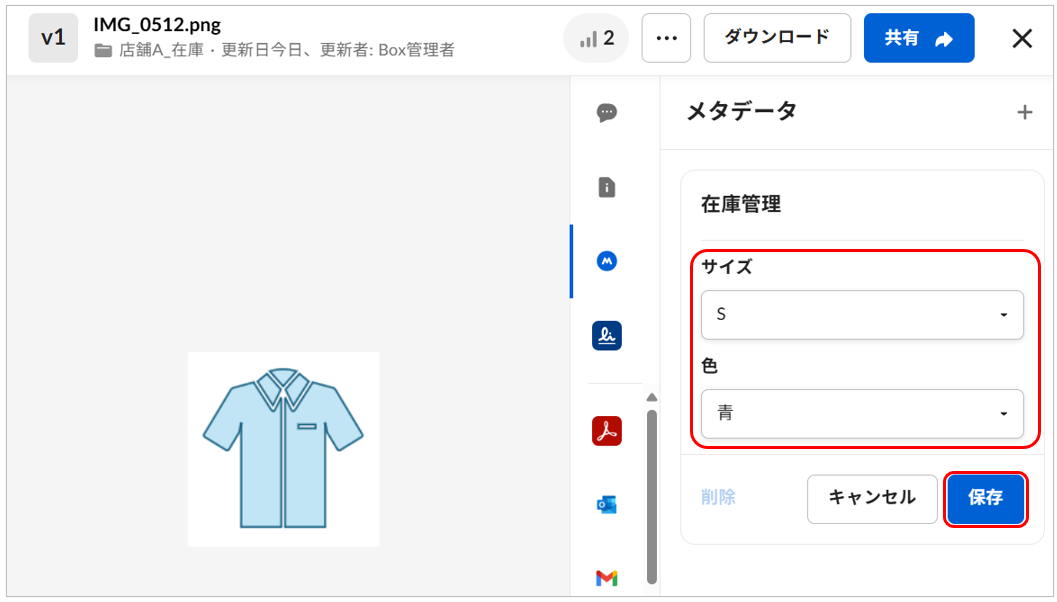Click the sidebar scrollbar up arrow
The height and width of the screenshot is (602, 1057).
(652, 397)
